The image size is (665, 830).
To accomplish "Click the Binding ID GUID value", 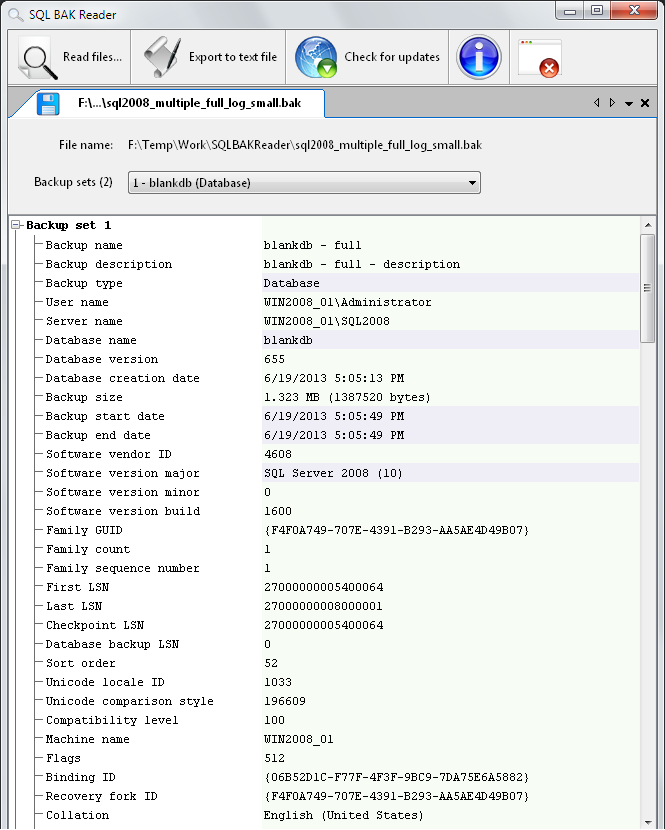I will point(397,778).
